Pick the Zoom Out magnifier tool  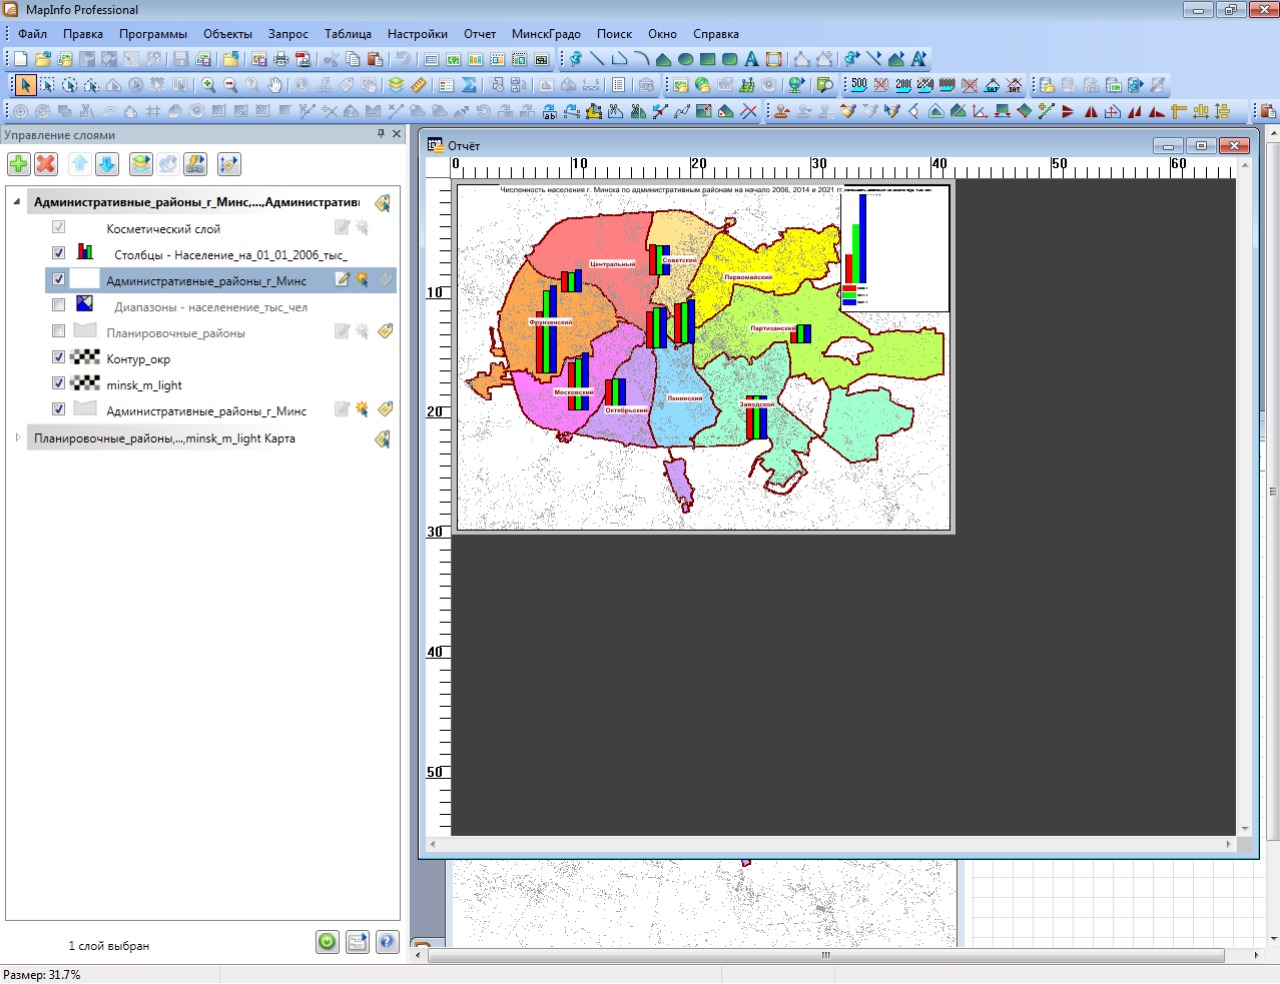point(230,85)
